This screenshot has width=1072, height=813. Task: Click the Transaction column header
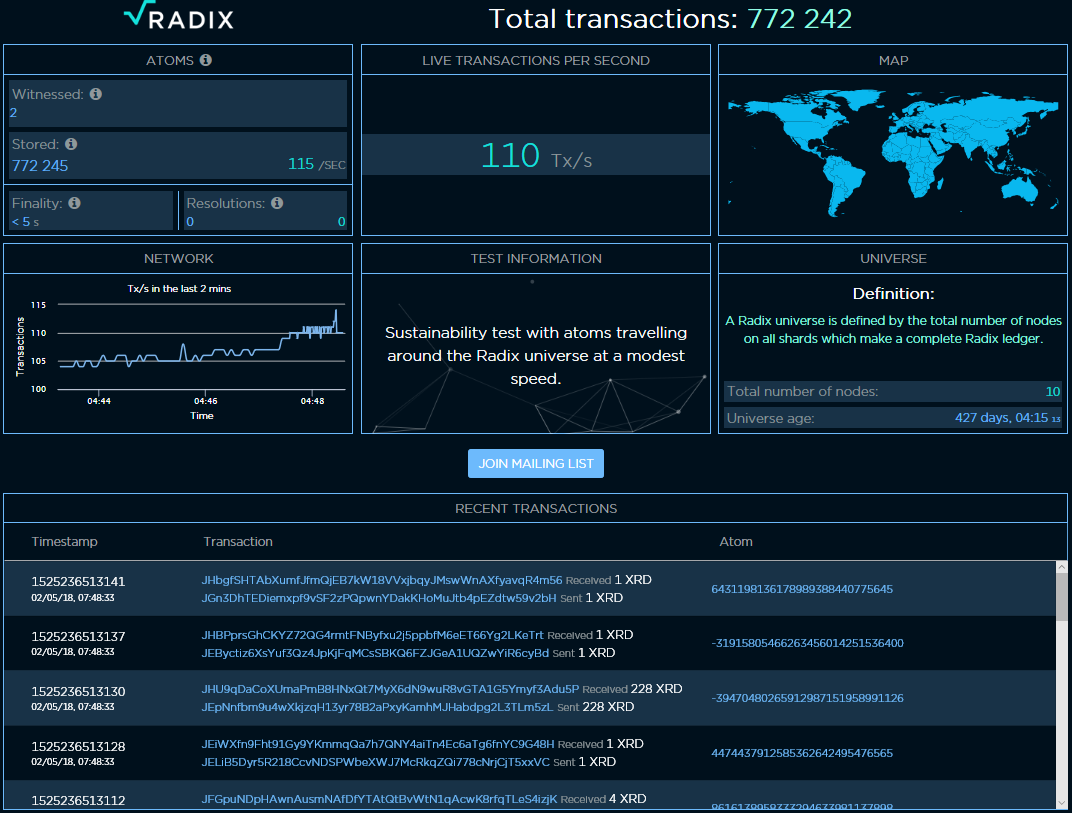point(238,542)
